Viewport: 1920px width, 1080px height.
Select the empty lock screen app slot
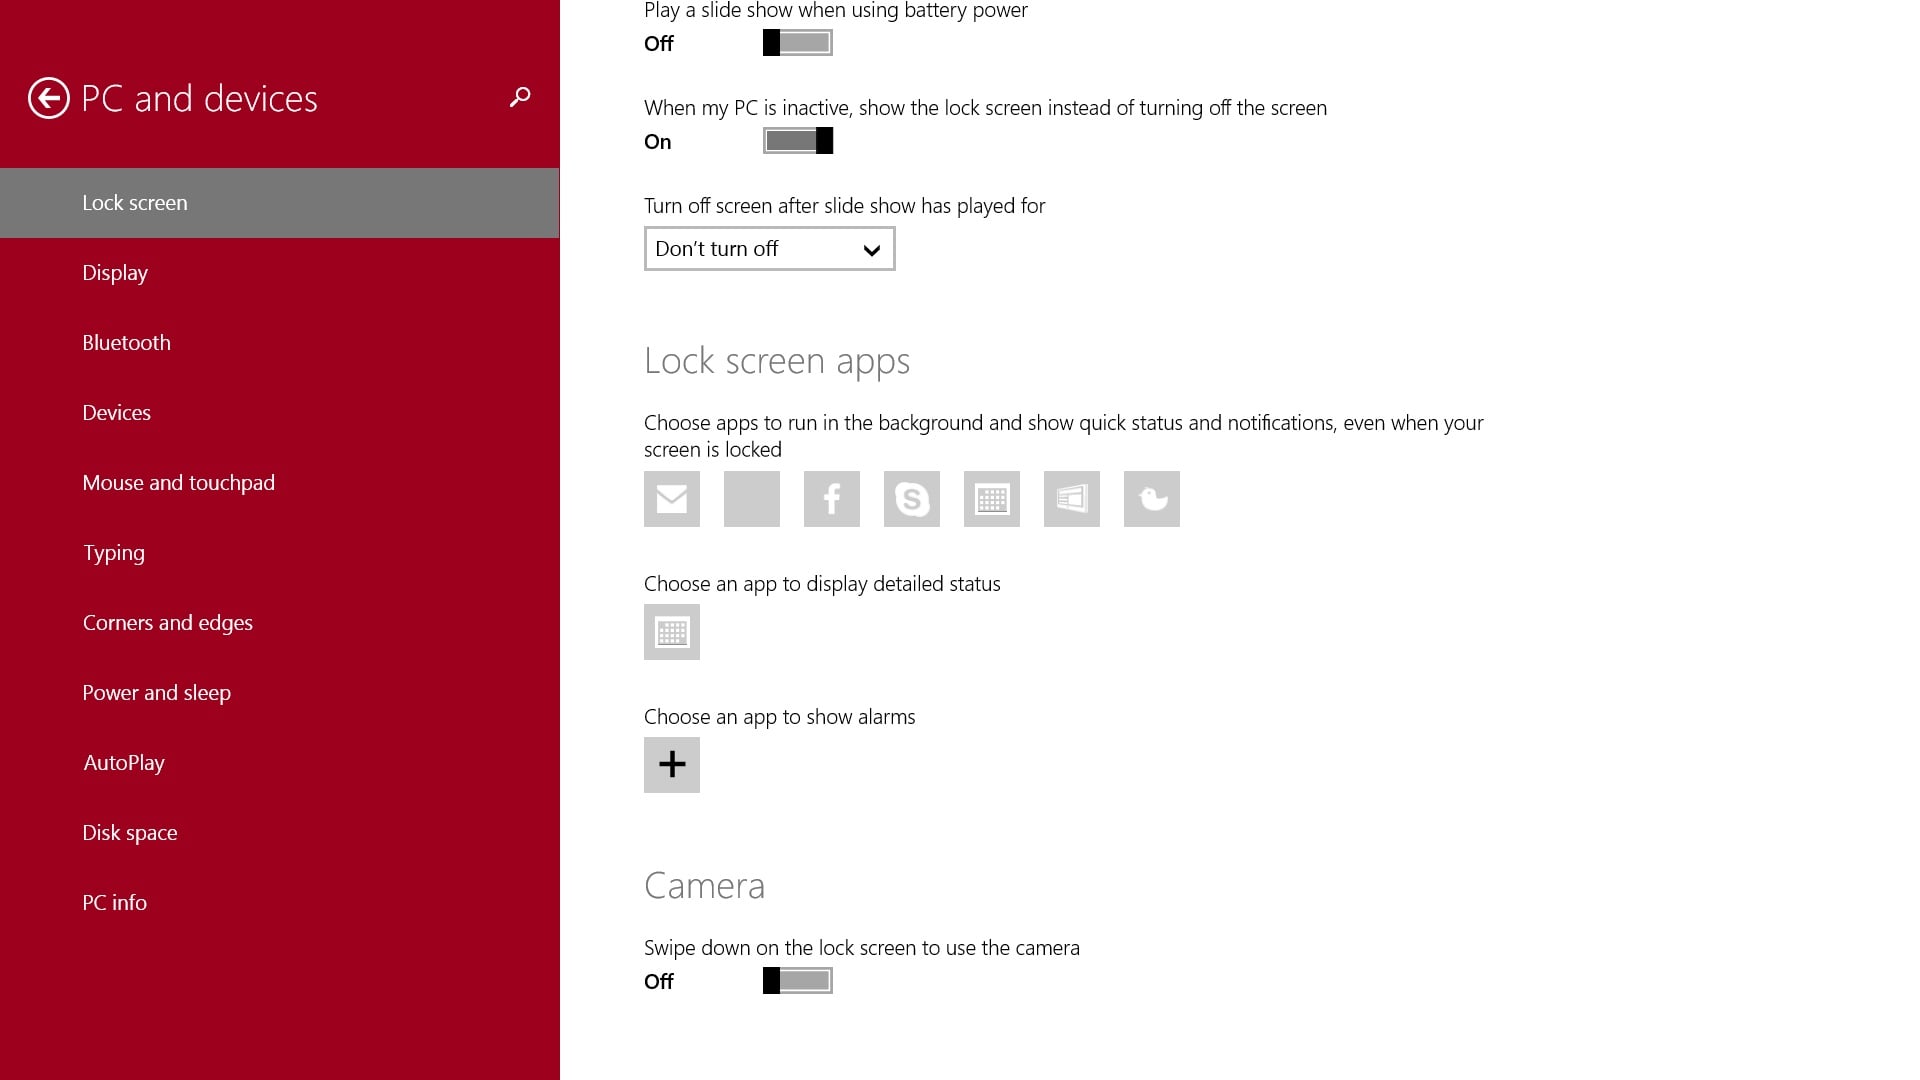click(x=751, y=499)
